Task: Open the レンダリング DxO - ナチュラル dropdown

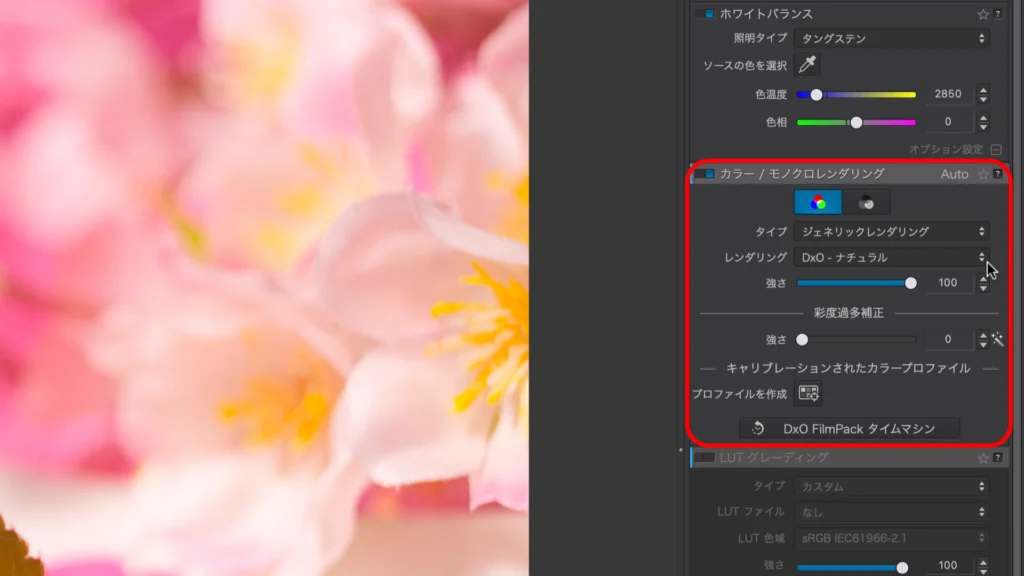Action: click(892, 257)
